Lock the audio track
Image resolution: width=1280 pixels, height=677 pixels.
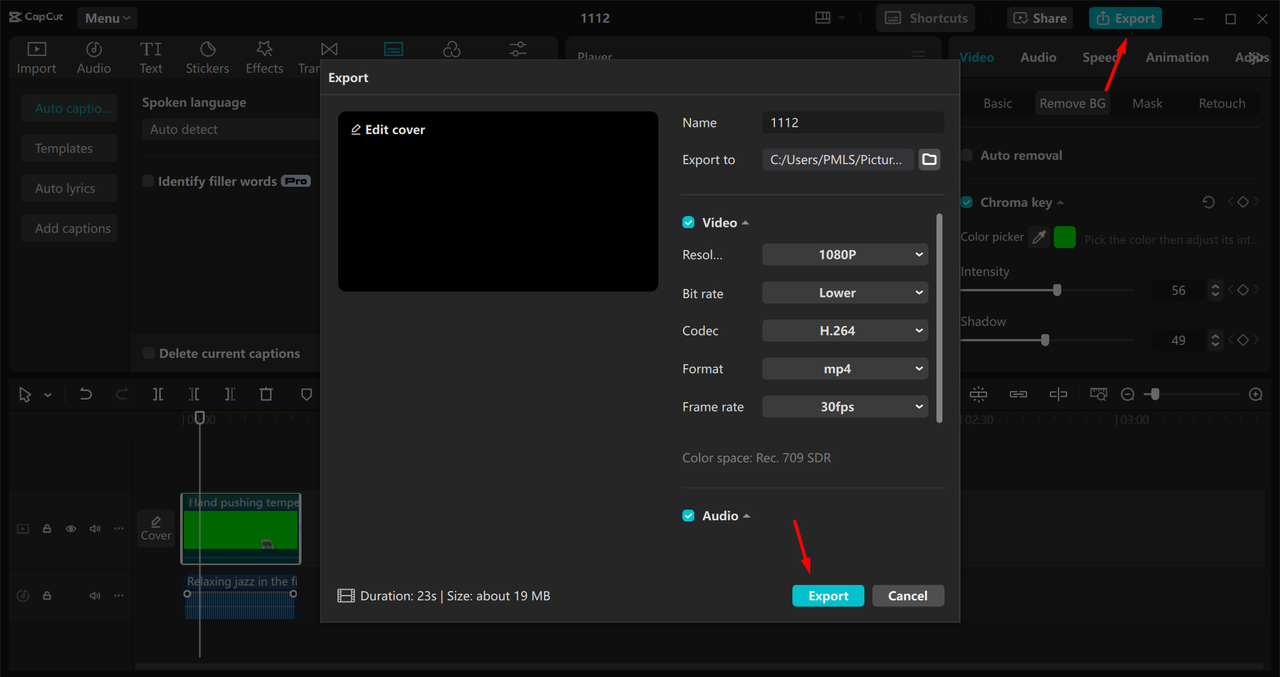click(47, 595)
